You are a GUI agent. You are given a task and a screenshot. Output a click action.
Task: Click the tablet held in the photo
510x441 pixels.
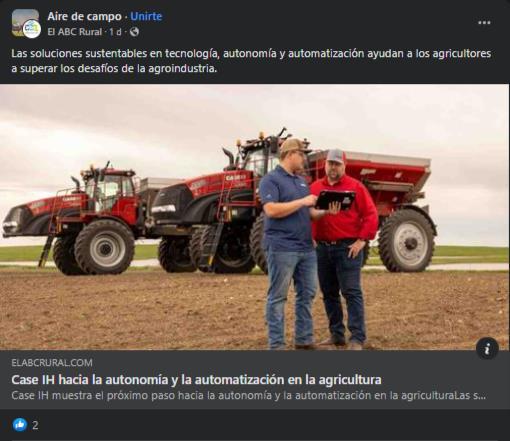[x=334, y=200]
